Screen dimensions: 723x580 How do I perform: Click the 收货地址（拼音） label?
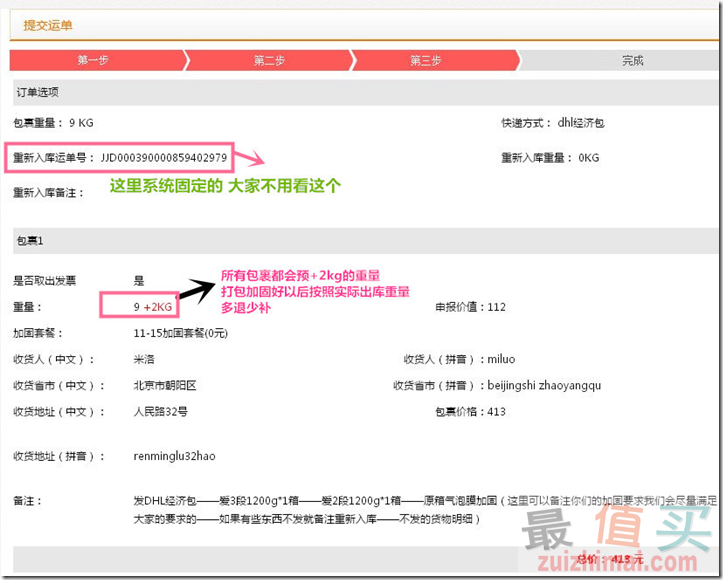59,456
